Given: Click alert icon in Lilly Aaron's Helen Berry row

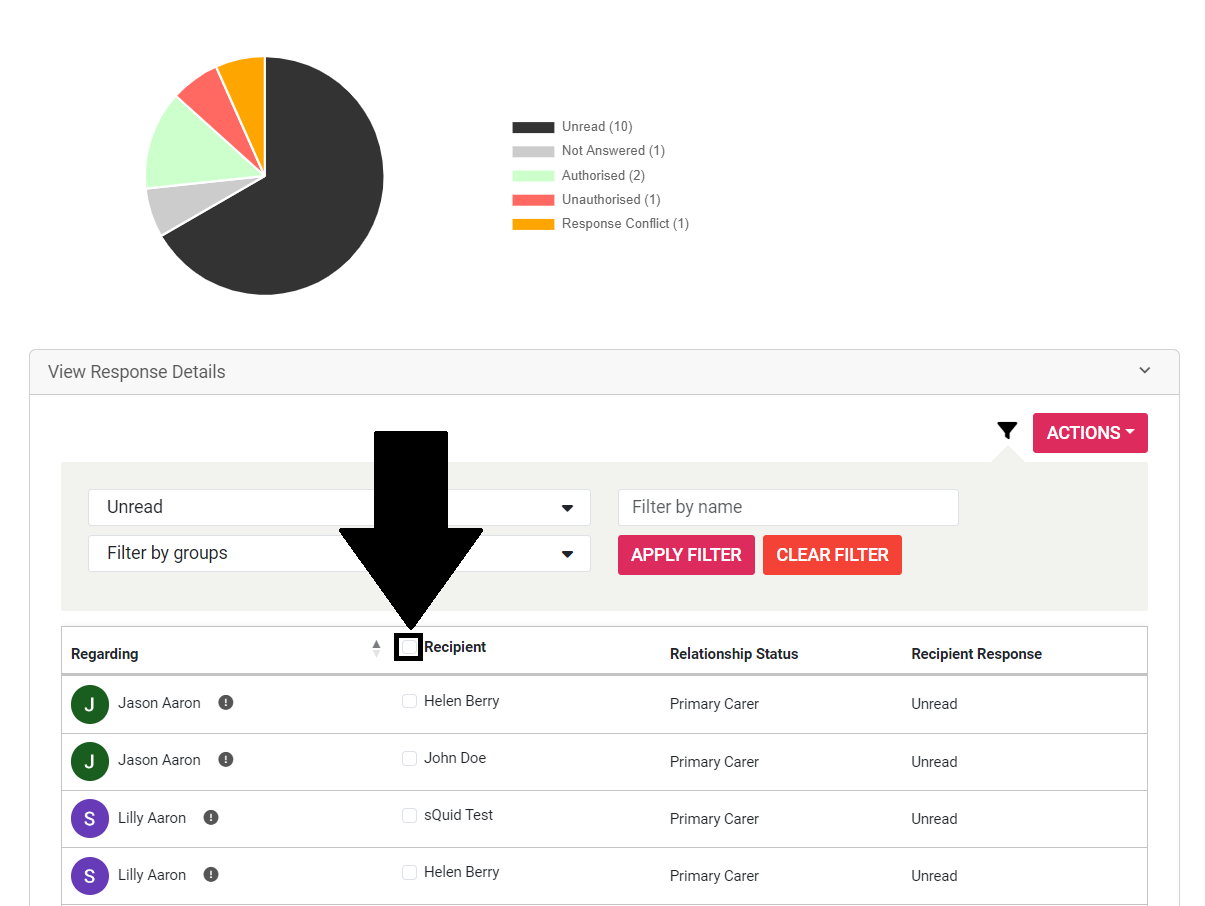Looking at the screenshot, I should tap(211, 874).
